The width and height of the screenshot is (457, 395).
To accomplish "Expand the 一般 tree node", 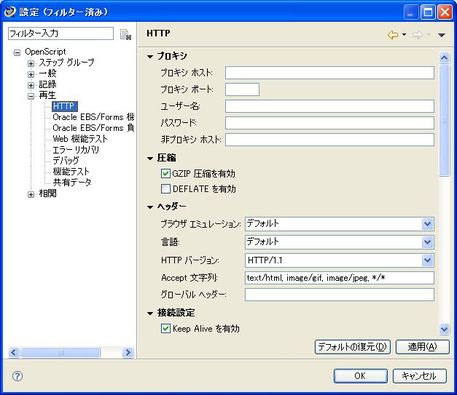I will [x=31, y=74].
